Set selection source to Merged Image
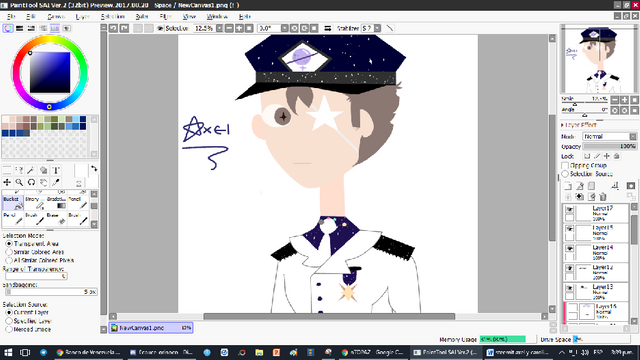The height and width of the screenshot is (360, 640). pos(9,329)
